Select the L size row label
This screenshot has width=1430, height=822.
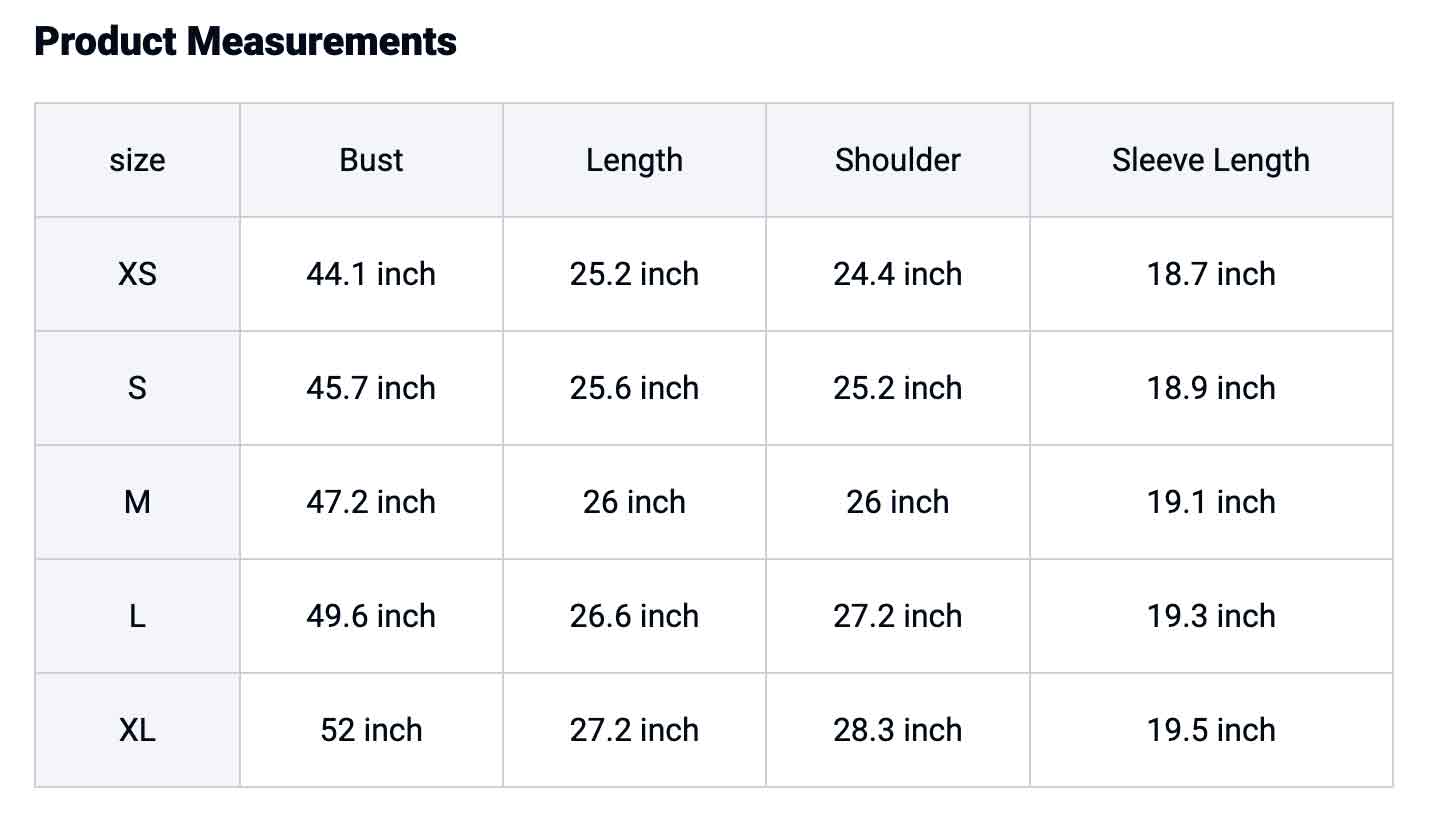pos(138,616)
